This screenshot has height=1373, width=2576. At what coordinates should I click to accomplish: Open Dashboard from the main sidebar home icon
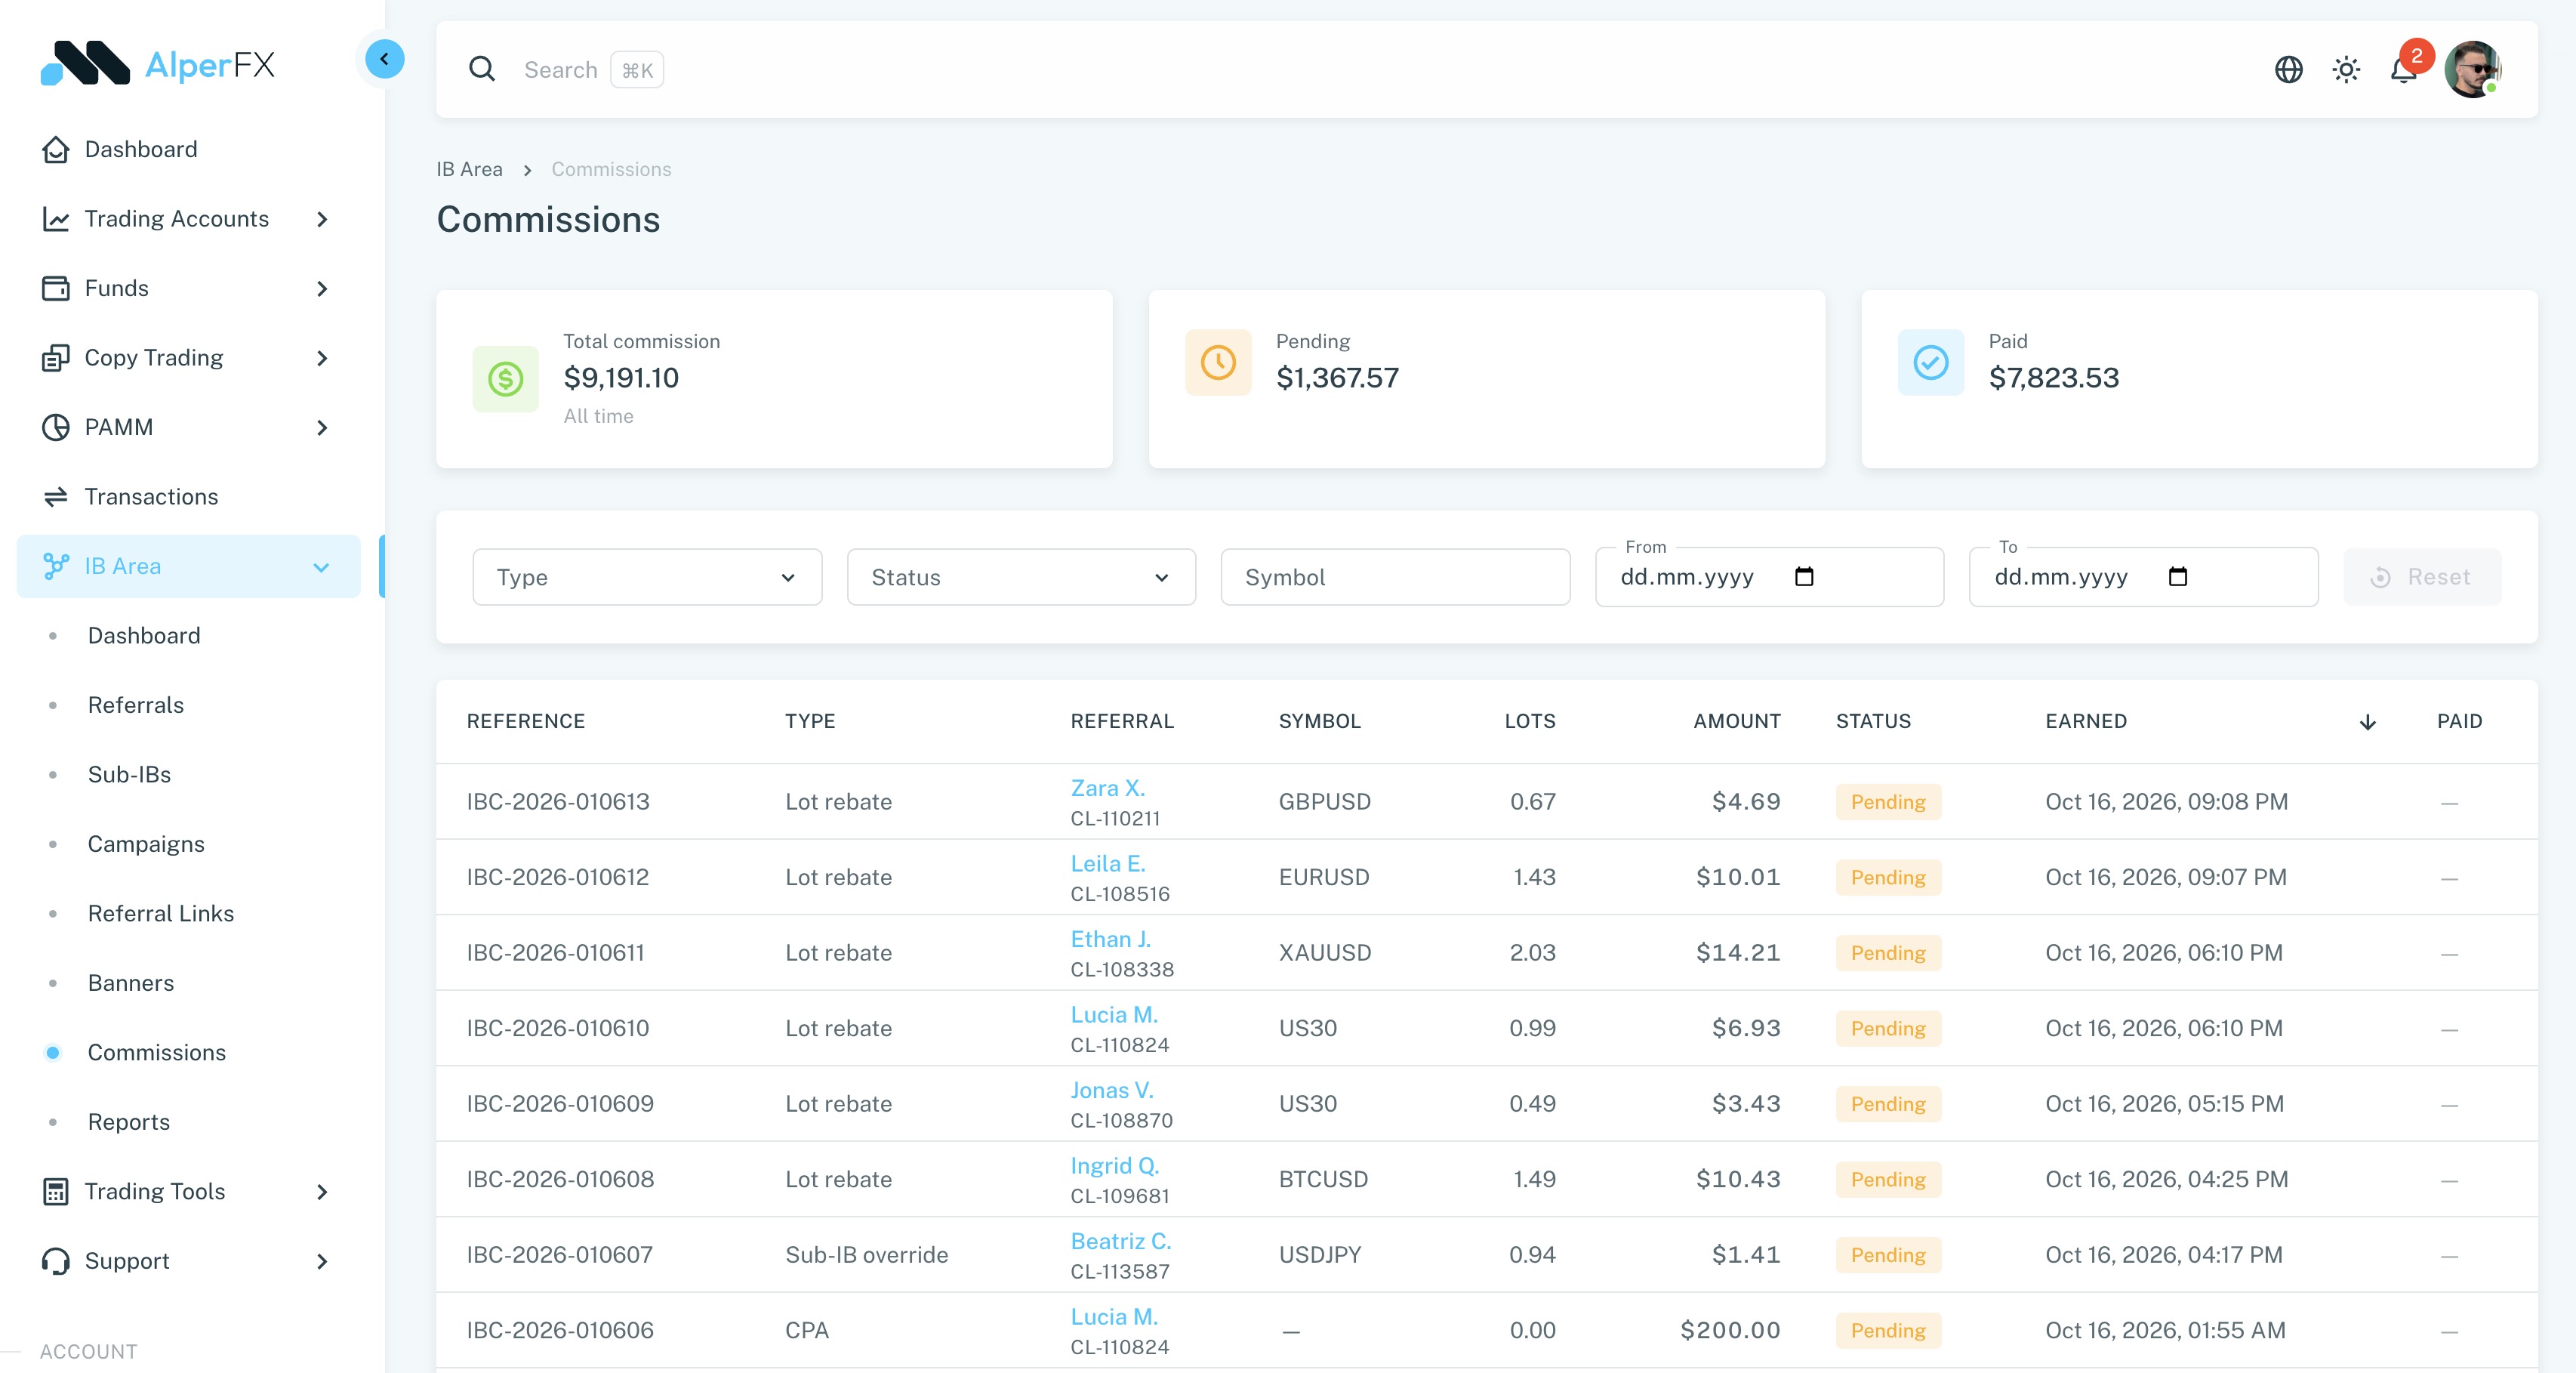[x=56, y=149]
